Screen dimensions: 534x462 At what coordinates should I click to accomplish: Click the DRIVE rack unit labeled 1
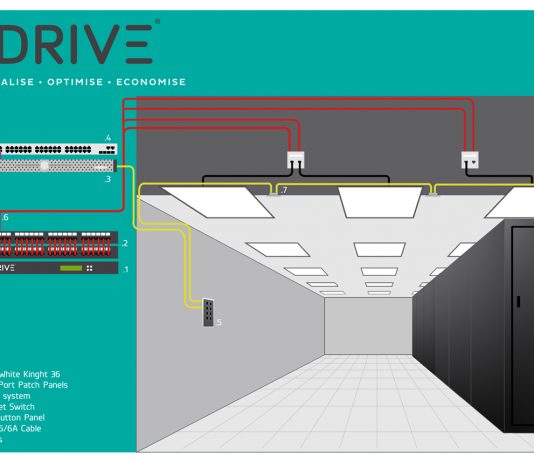[x=59, y=268]
